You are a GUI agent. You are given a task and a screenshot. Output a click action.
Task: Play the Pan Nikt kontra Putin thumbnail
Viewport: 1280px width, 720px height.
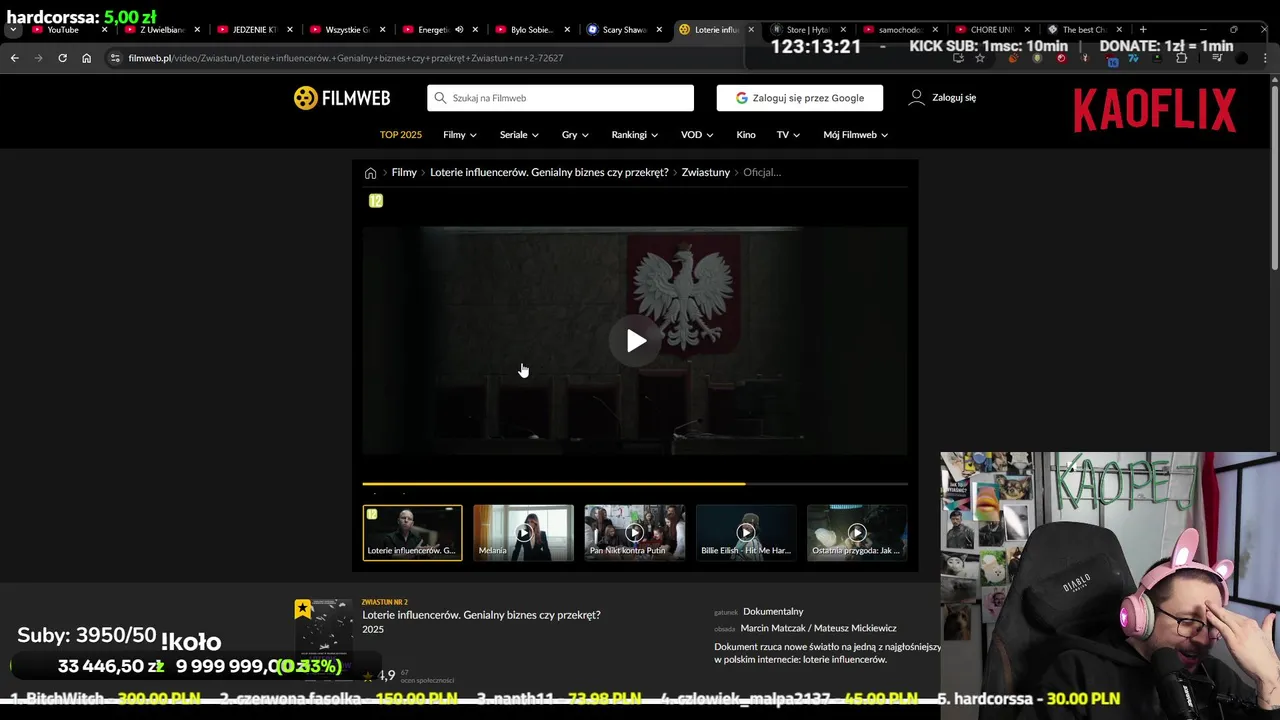click(x=634, y=533)
